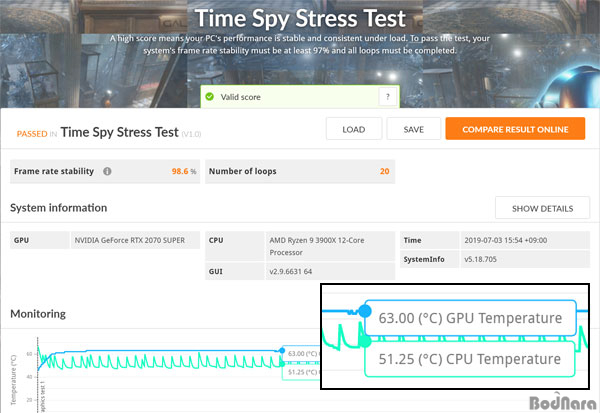This screenshot has height=413, width=600.
Task: Click the SystemInfo version v5.18.705
Action: 480,259
